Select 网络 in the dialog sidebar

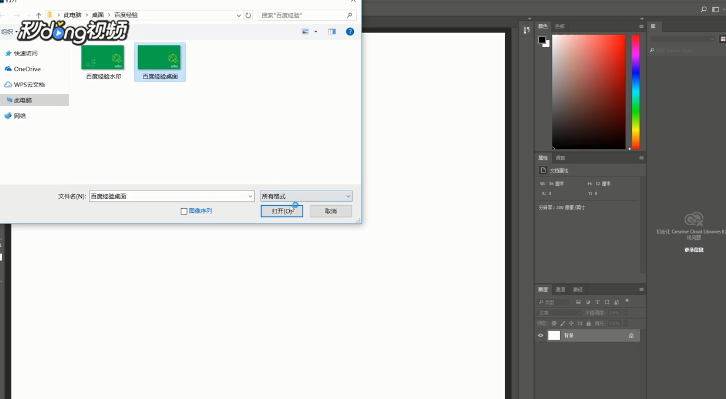tap(15, 116)
